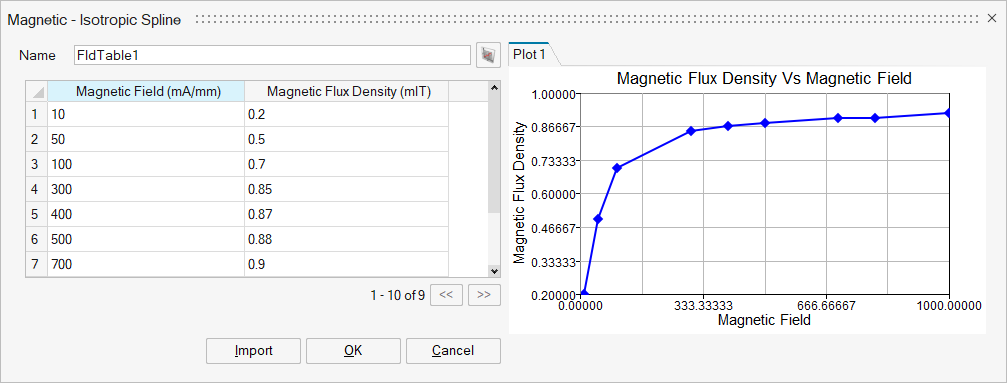This screenshot has width=1007, height=383.
Task: Select the Magnetic Flux Density (mIT) column header
Action: (x=346, y=91)
